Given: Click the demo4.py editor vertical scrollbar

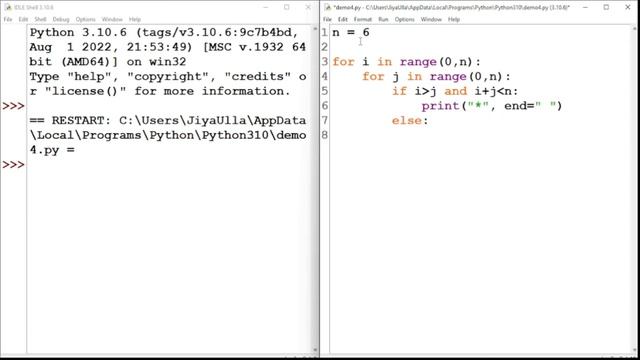Looking at the screenshot, I should point(635,190).
